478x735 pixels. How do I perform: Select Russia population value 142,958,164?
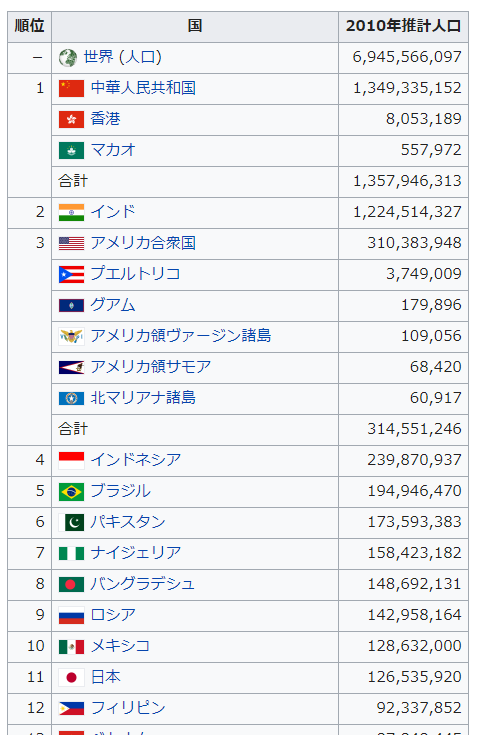(x=414, y=615)
